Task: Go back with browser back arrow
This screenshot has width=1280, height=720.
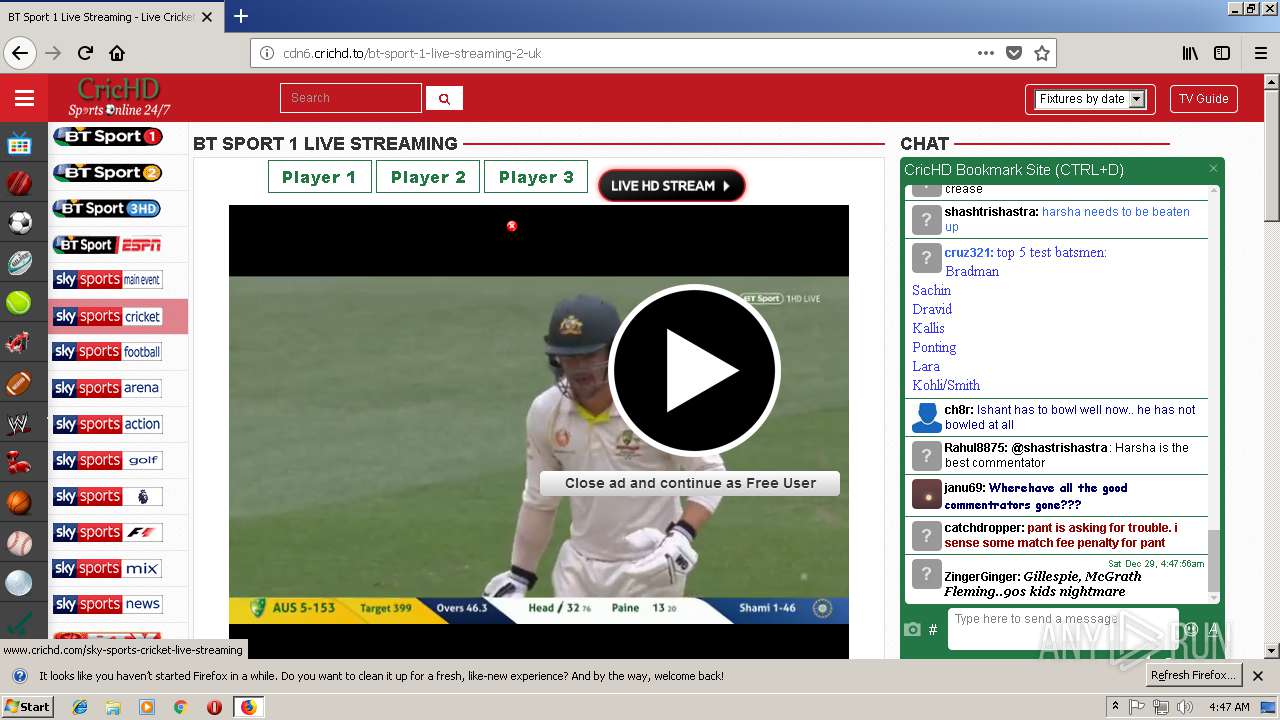Action: (20, 53)
